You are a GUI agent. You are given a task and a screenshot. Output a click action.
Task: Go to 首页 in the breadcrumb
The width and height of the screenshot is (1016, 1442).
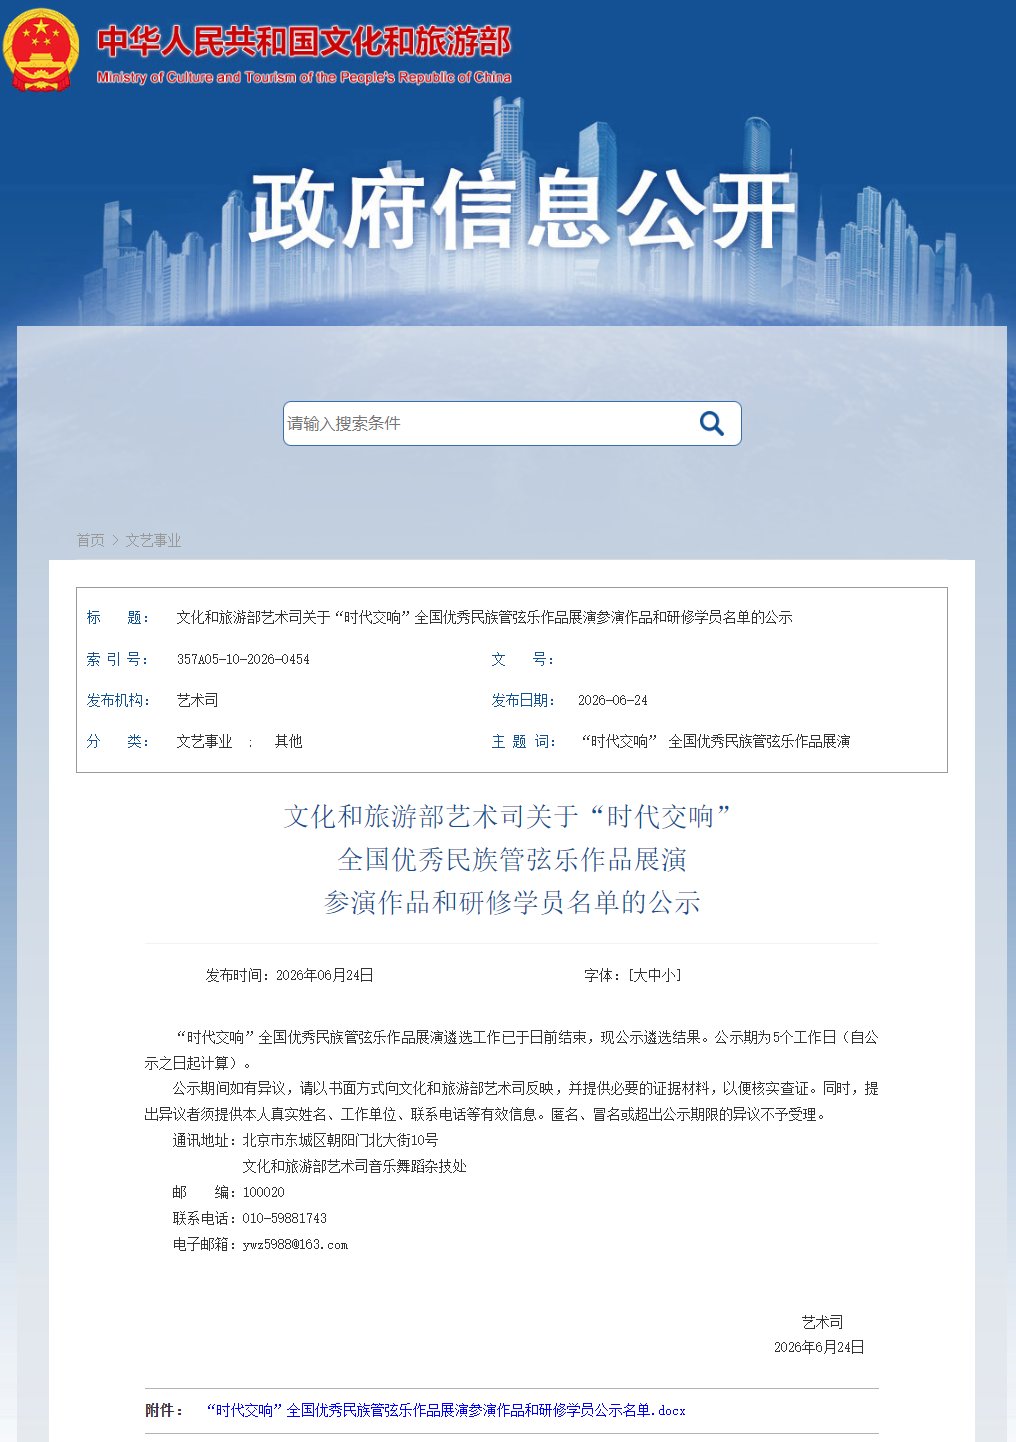point(91,540)
